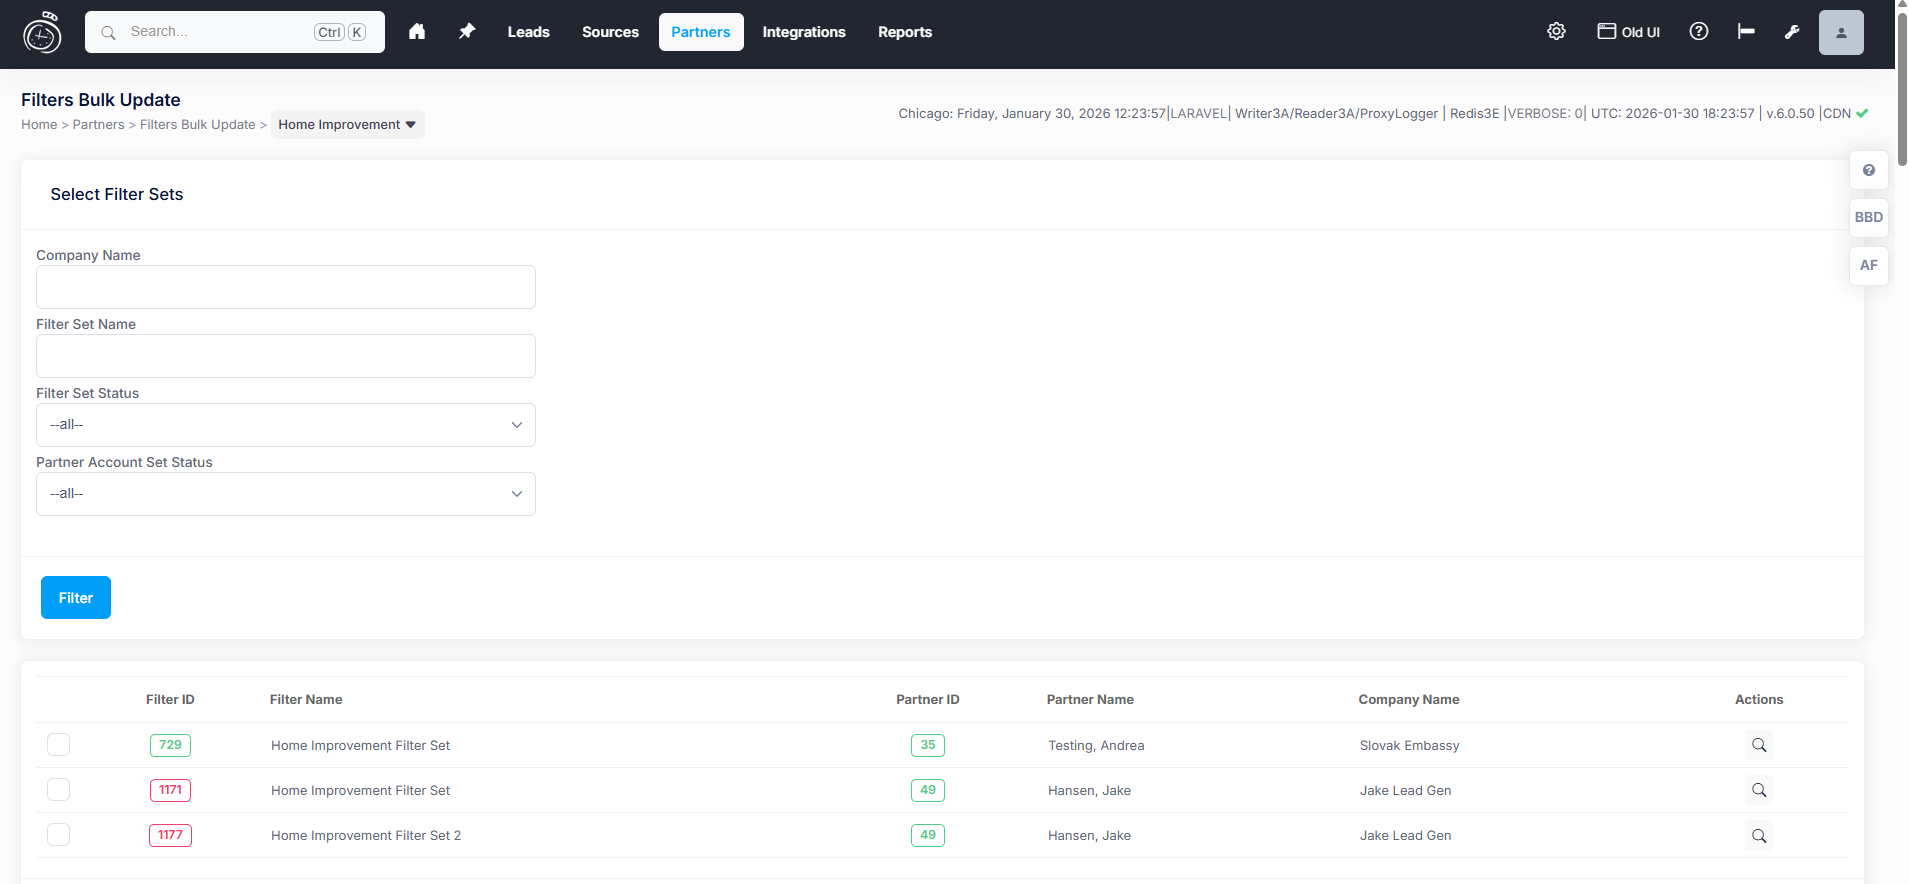Image resolution: width=1909 pixels, height=884 pixels.
Task: Open the user profile avatar
Action: tap(1840, 32)
